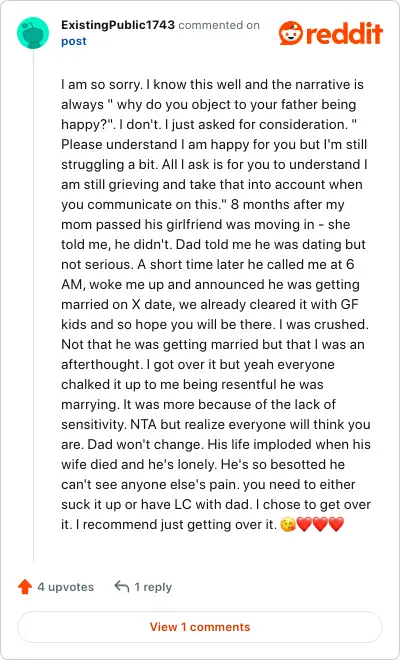Viewport: 400px width, 660px height.
Task: Upvote the comment with the orange arrow
Action: [x=25, y=587]
